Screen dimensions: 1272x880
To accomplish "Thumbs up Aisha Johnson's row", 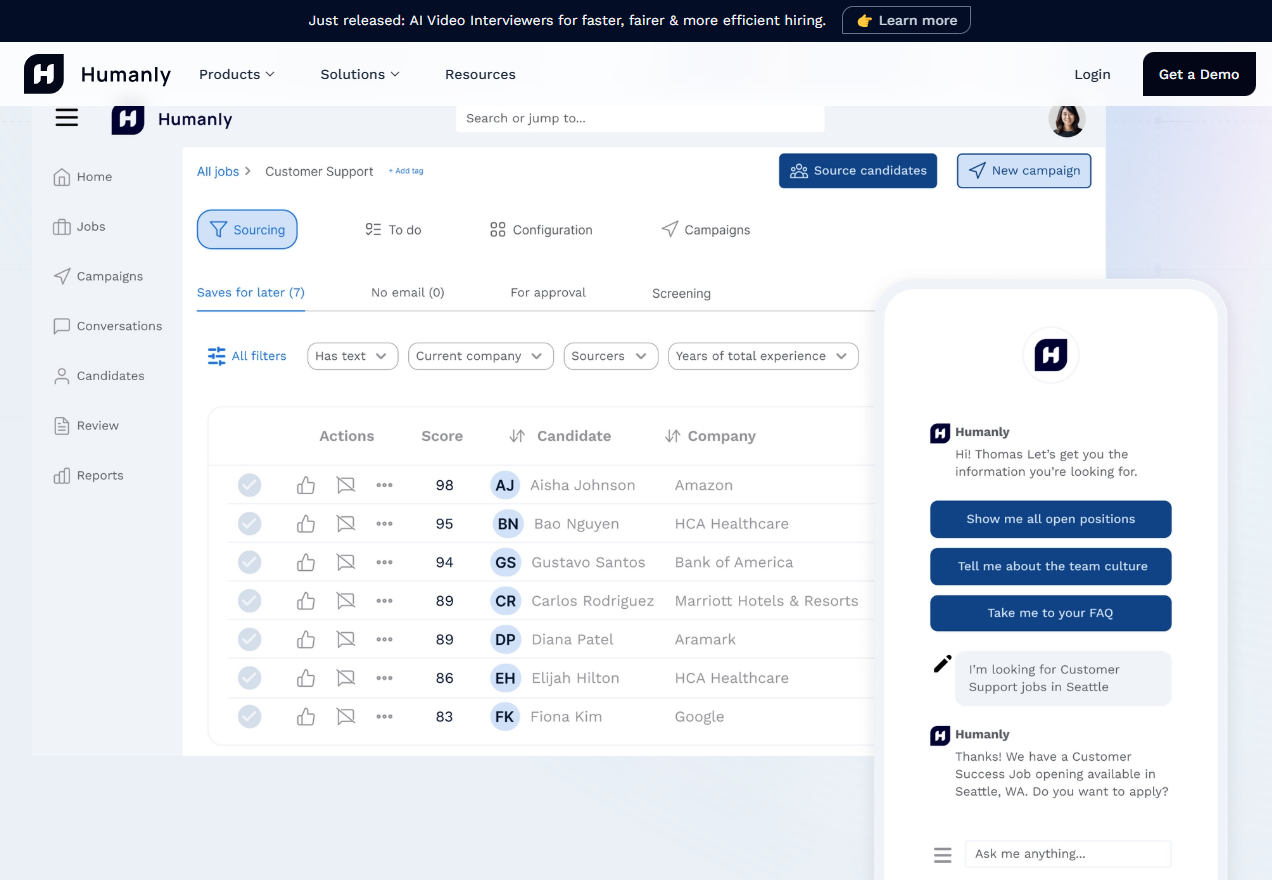I will 306,485.
